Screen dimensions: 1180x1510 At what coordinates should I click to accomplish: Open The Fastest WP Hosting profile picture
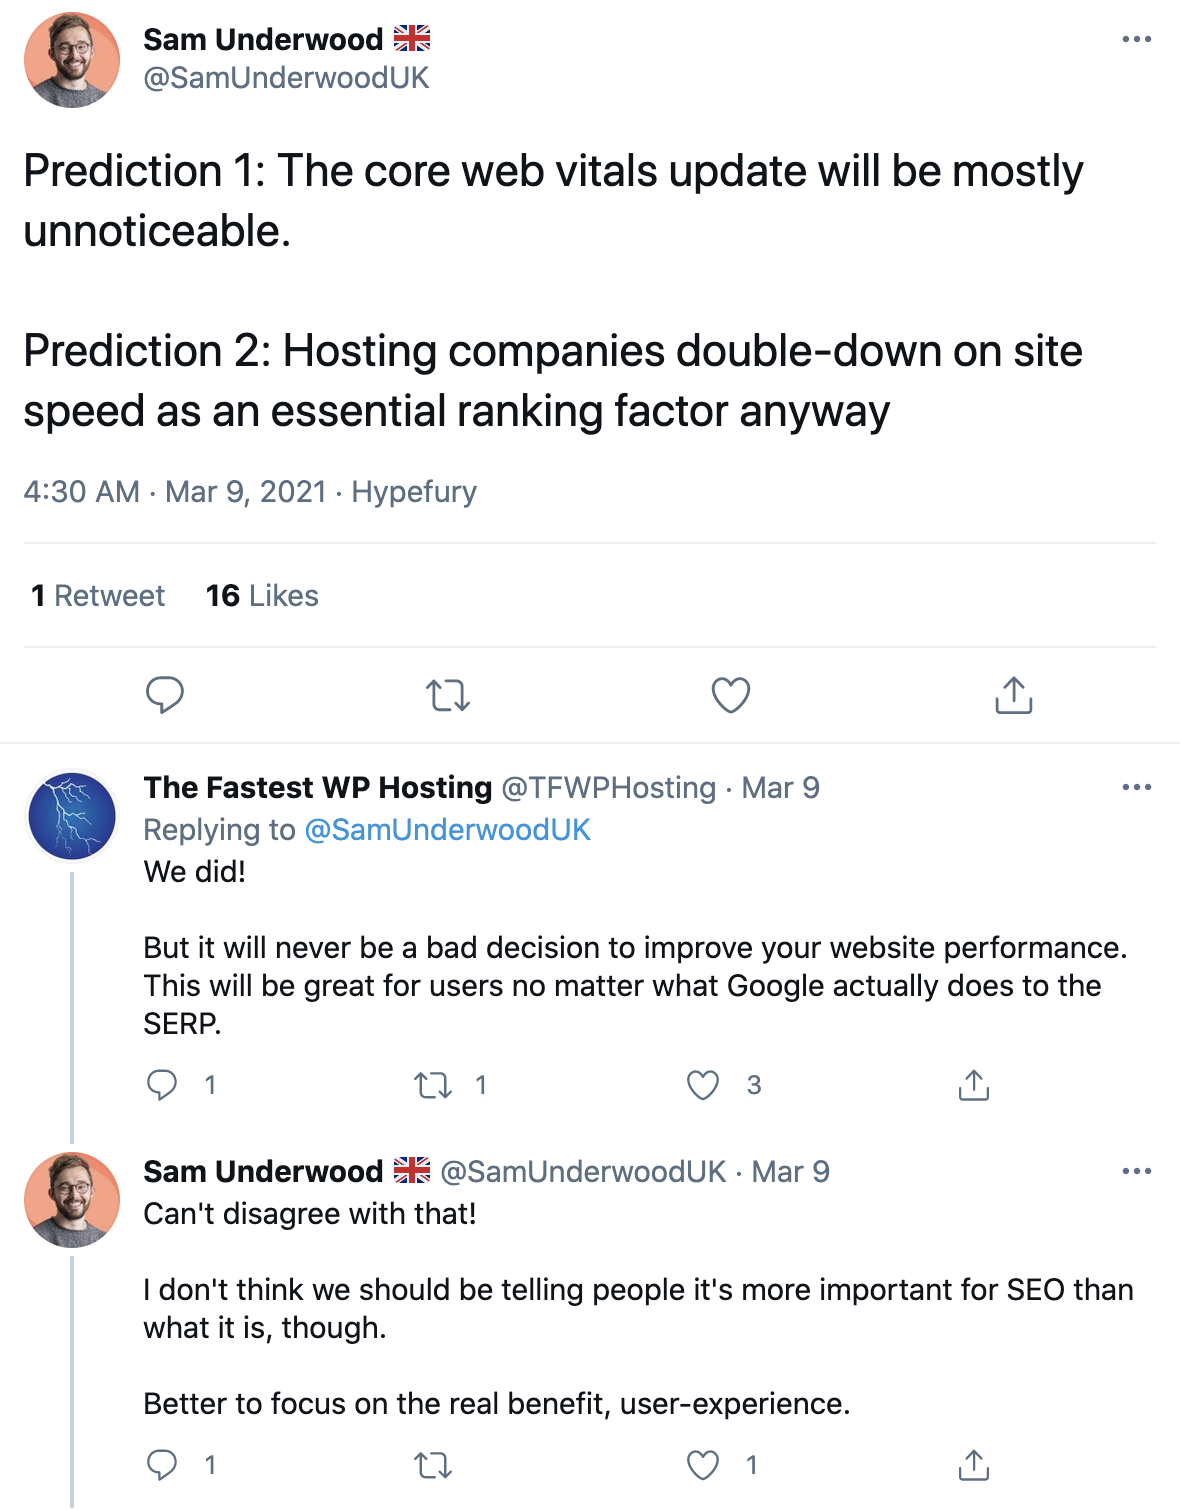point(72,816)
